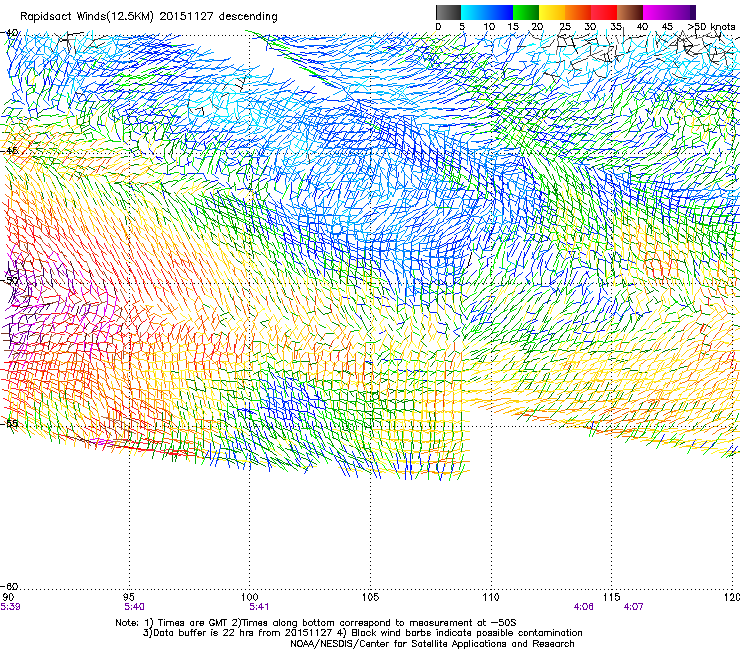The width and height of the screenshot is (740, 650).
Task: Click the NOAA/NESDIS credit line
Action: click(x=432, y=644)
